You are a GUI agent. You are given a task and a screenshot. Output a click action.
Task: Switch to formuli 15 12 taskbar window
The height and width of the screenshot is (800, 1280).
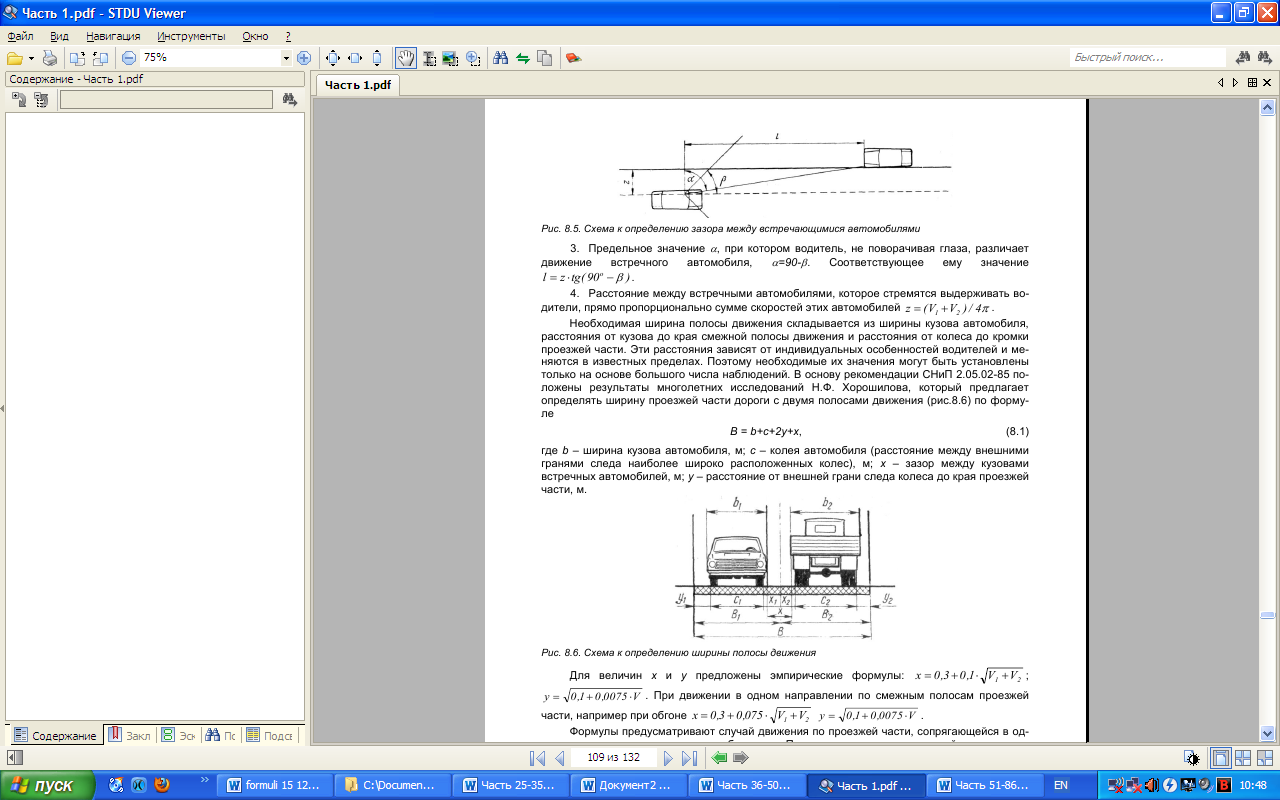273,785
